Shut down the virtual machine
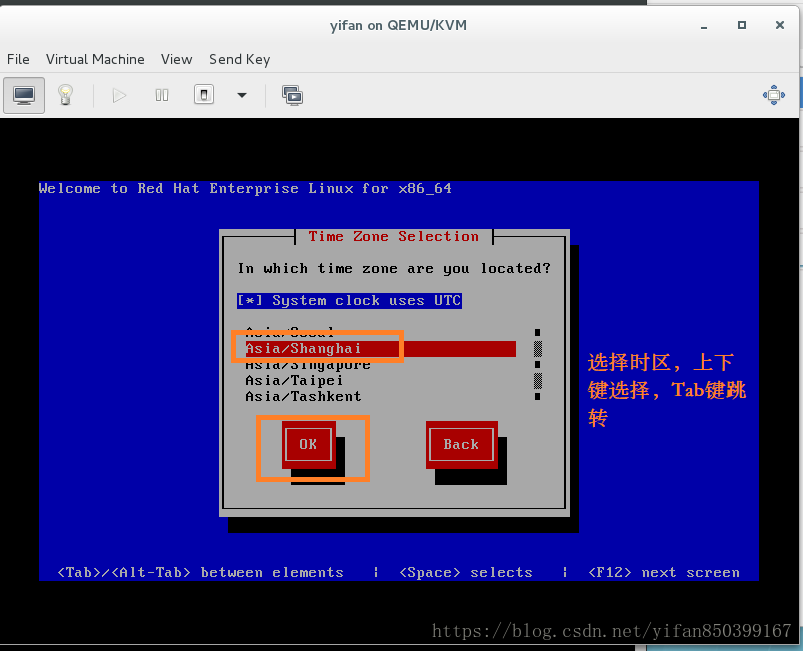Viewport: 803px width, 651px height. click(x=204, y=95)
